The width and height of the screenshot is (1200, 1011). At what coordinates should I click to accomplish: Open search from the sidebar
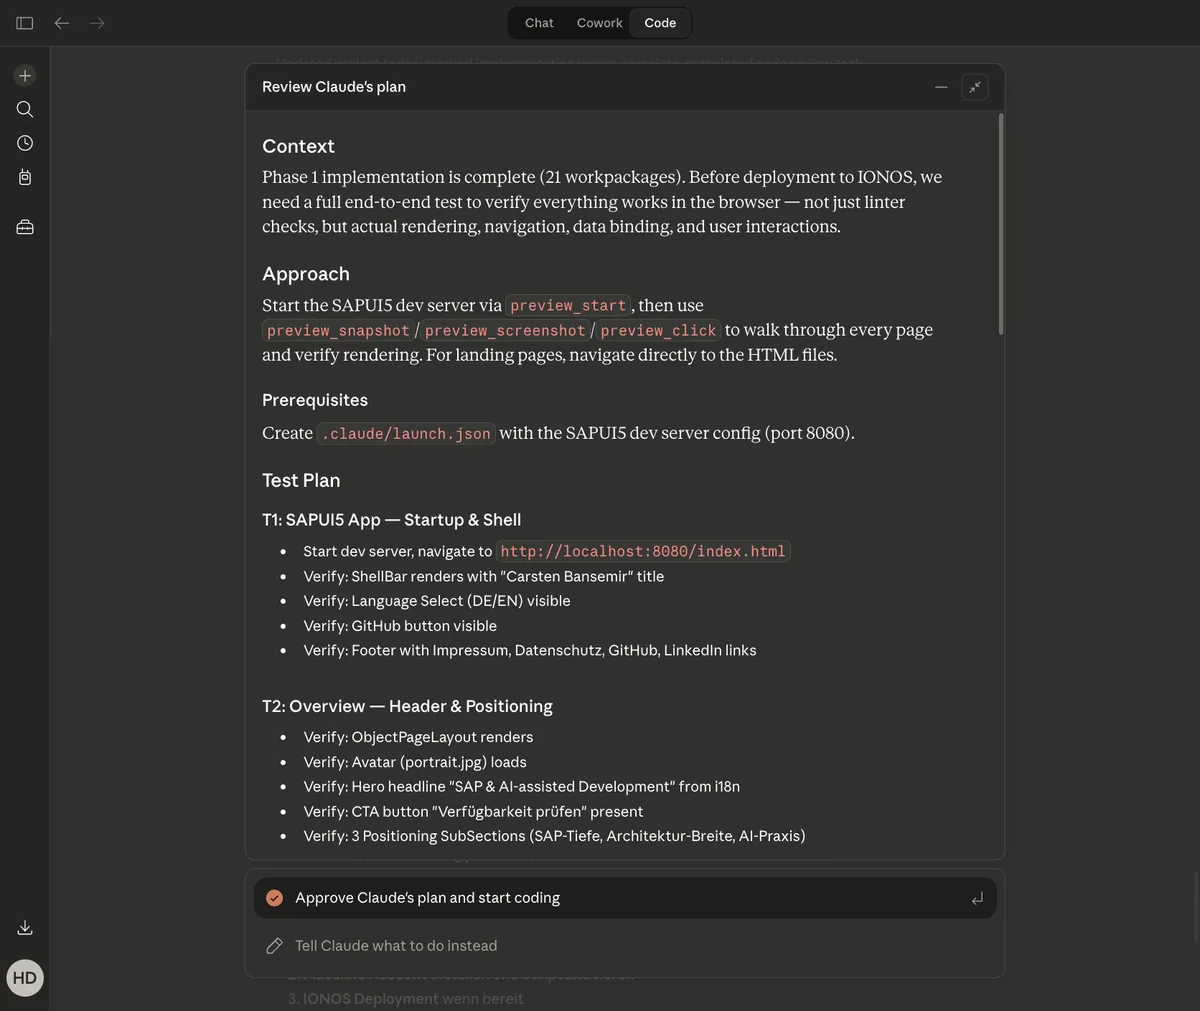pyautogui.click(x=25, y=109)
